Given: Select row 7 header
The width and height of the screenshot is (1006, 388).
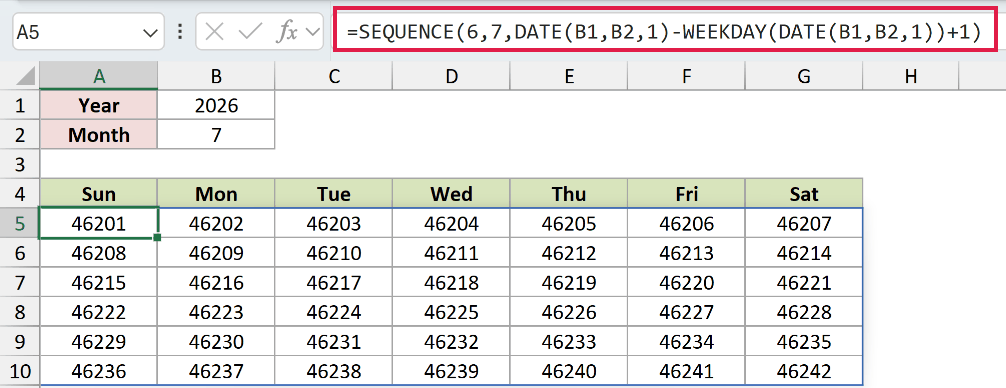Looking at the screenshot, I should coord(19,282).
